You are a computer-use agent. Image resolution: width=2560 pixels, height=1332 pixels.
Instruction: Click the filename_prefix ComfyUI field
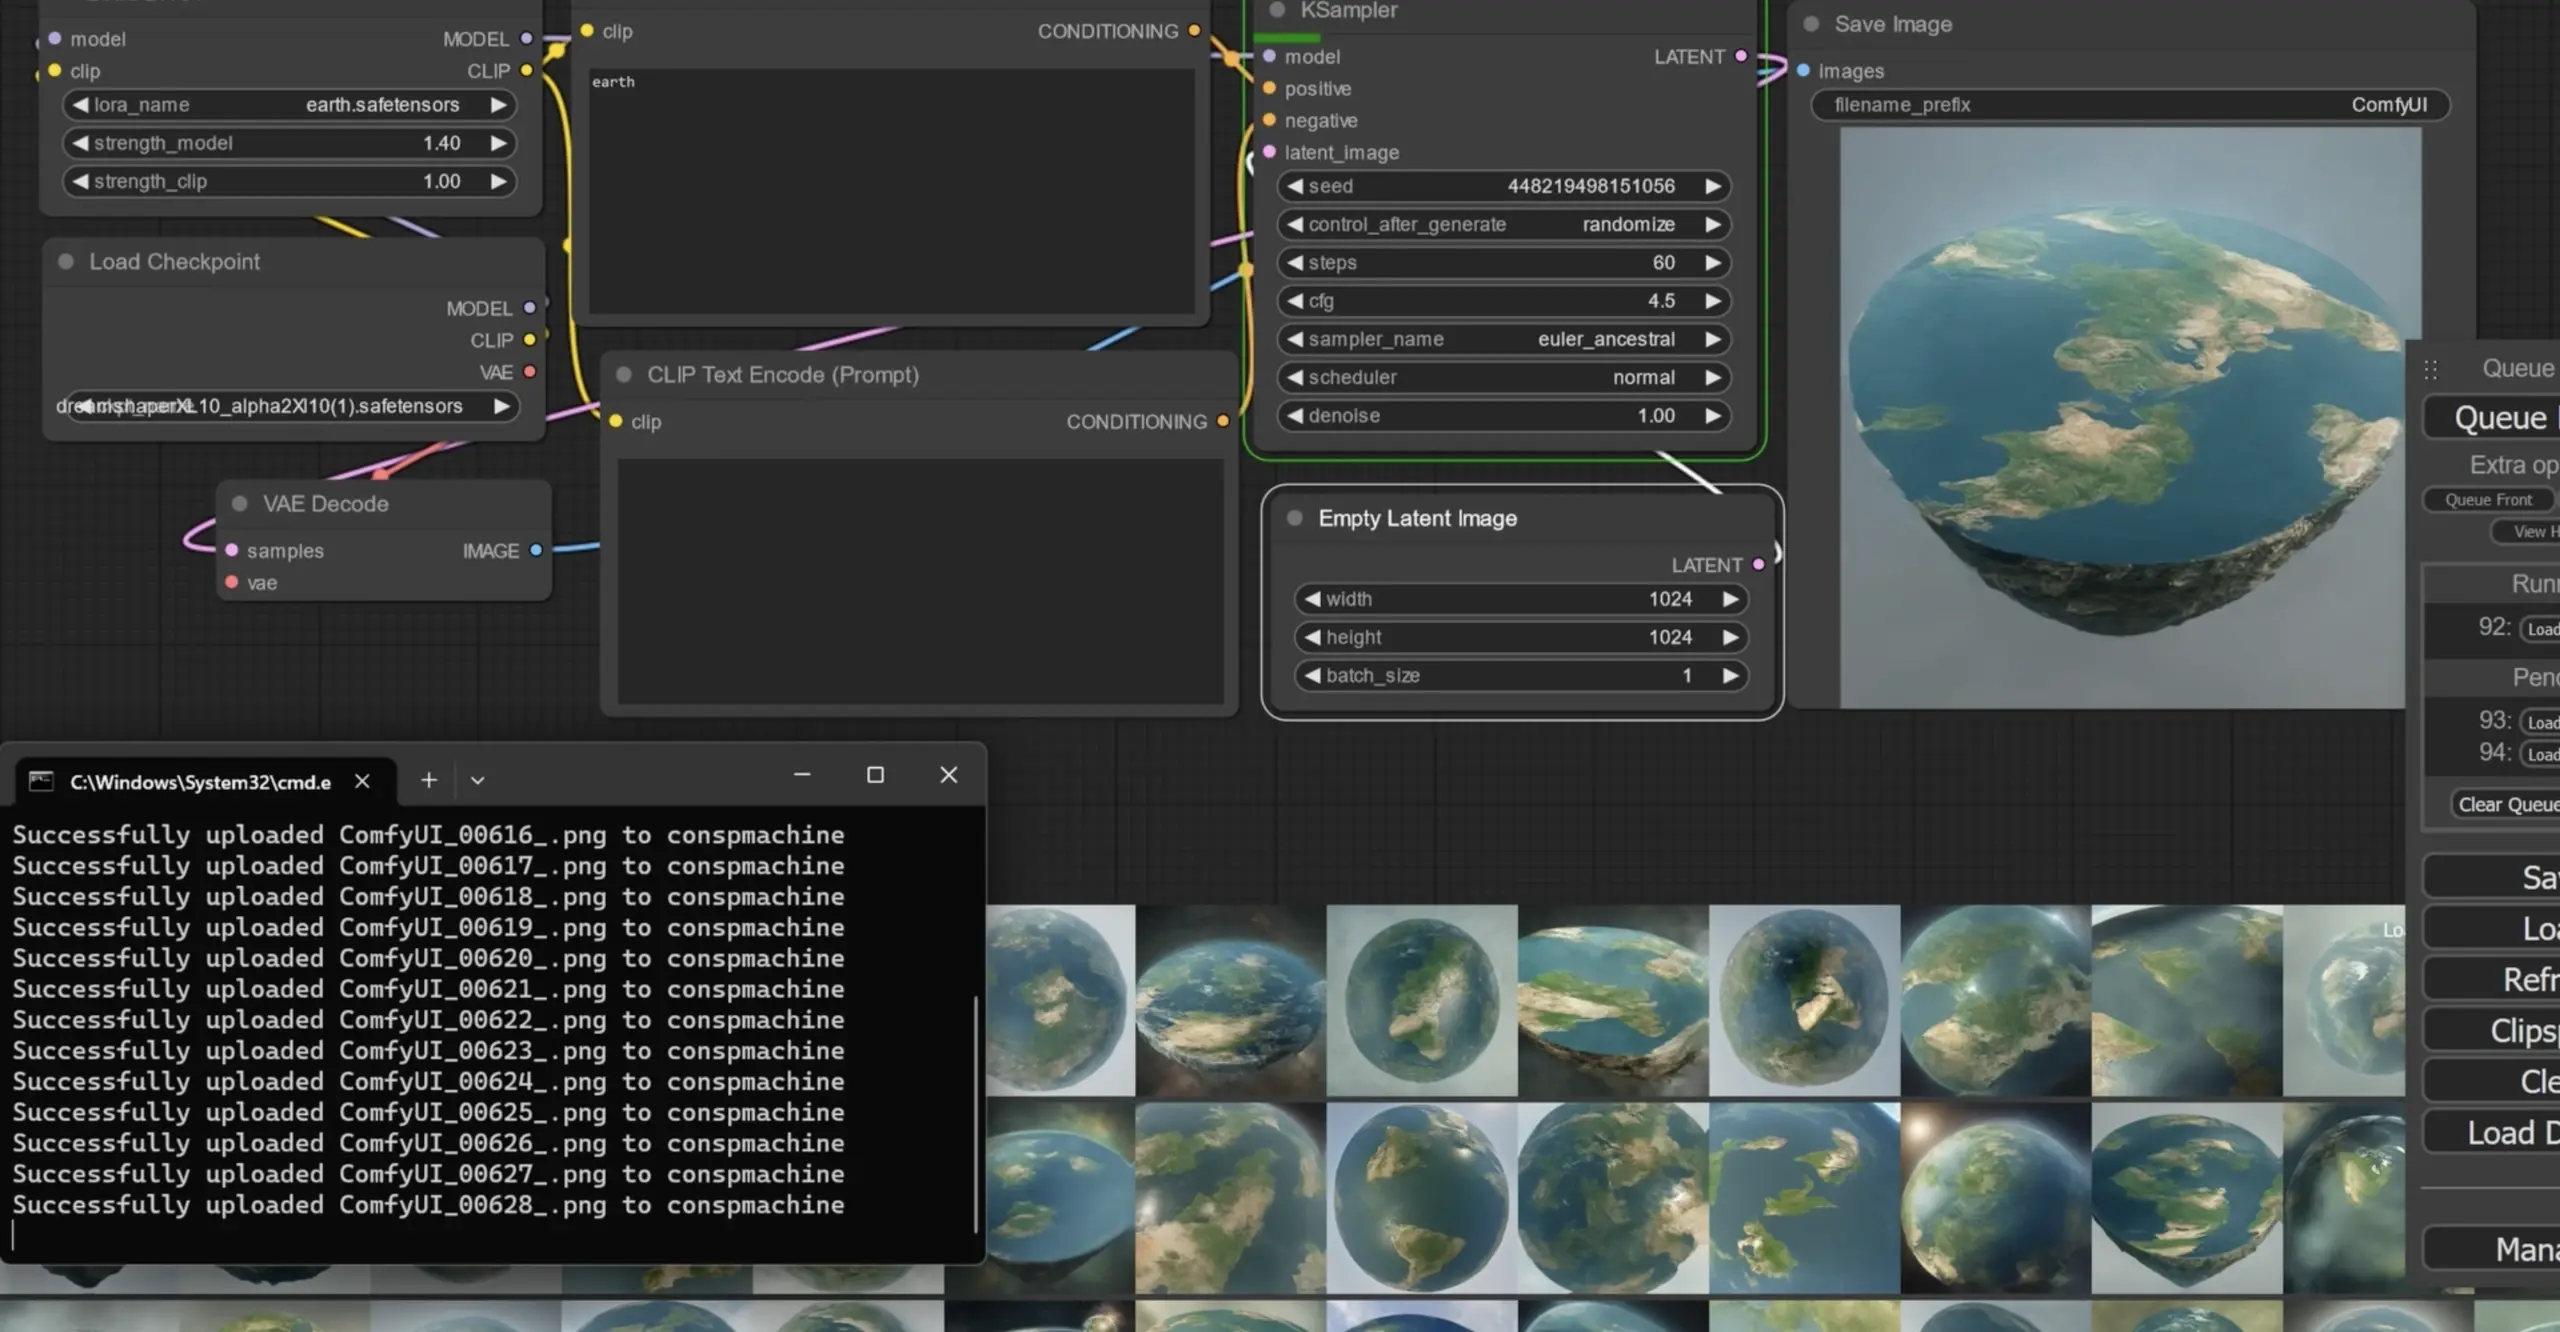click(2130, 105)
